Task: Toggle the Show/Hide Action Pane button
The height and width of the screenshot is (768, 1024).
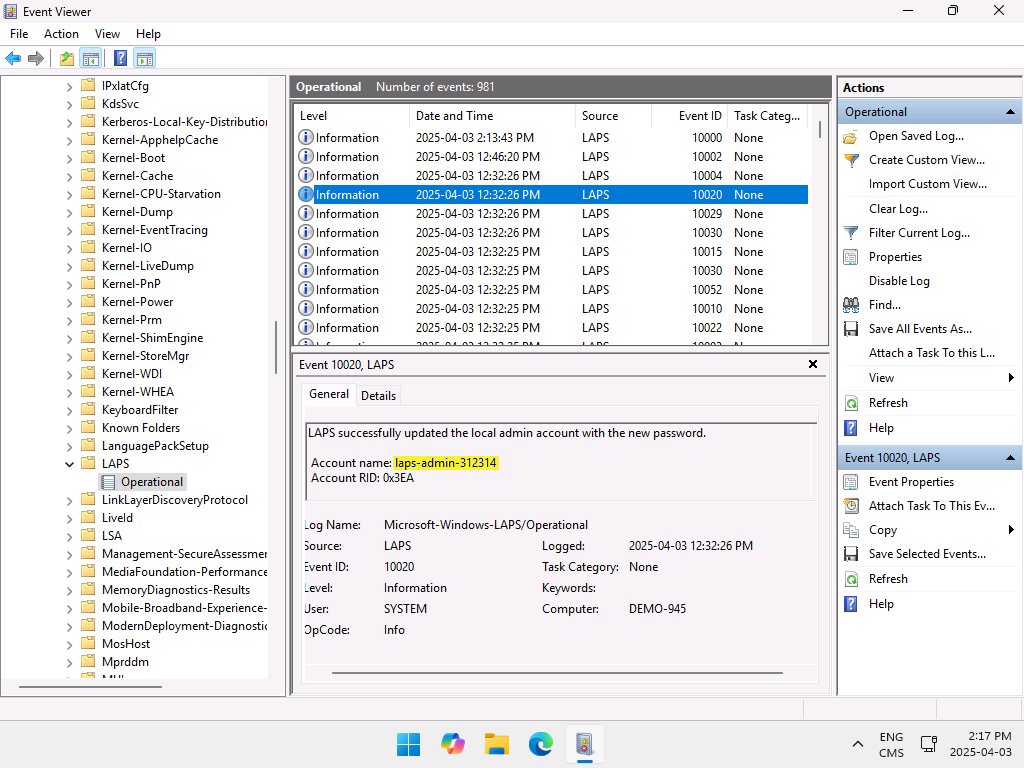Action: 144,58
